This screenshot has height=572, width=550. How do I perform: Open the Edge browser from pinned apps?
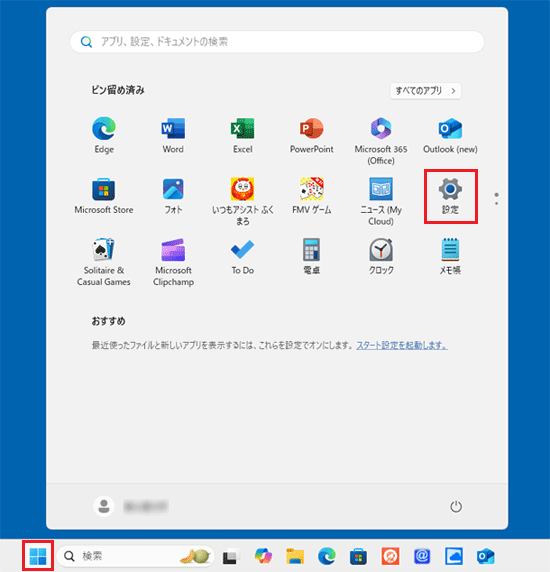tap(104, 135)
